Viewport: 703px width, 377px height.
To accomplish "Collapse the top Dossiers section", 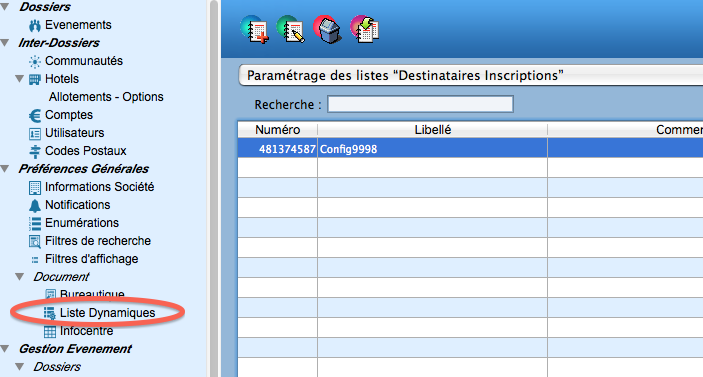I will [x=5, y=7].
